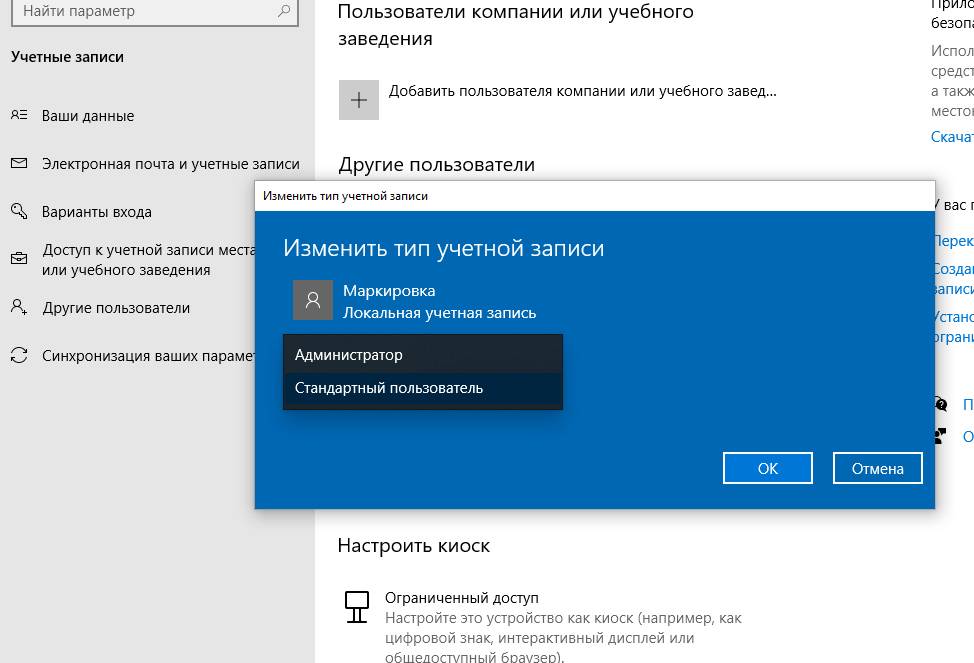Click the 'Ваши данные' sidebar icon

point(19,115)
